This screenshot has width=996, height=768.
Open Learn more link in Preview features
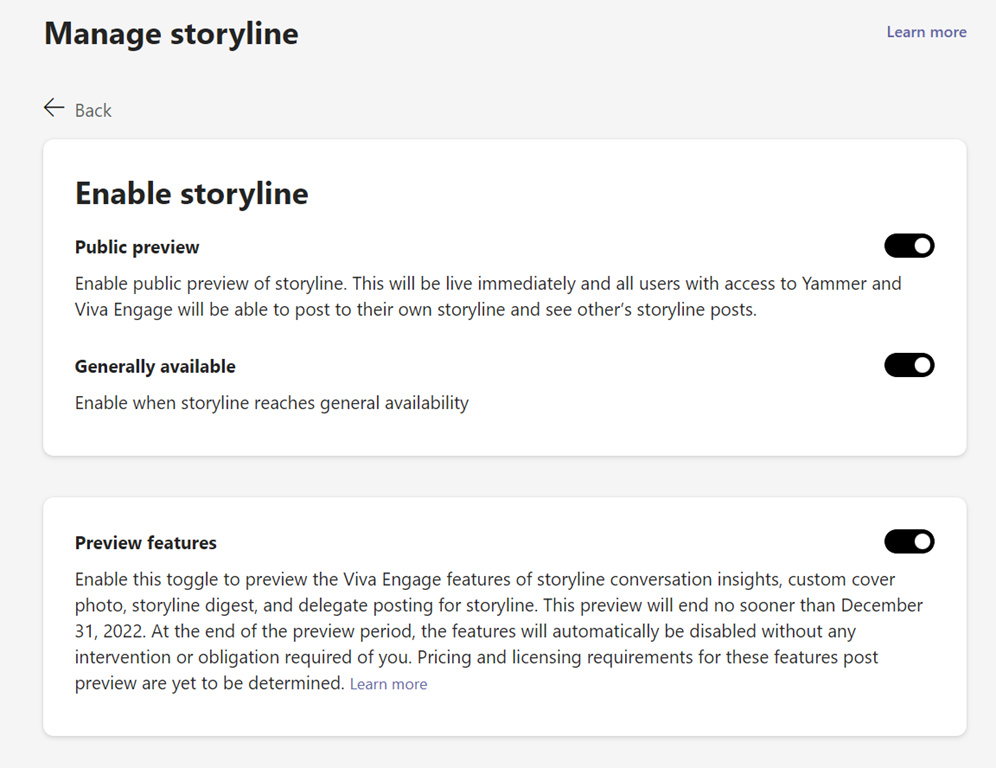pos(388,684)
